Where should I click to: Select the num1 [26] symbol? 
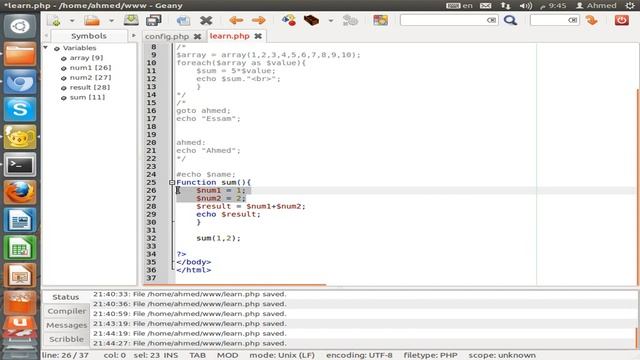90,68
